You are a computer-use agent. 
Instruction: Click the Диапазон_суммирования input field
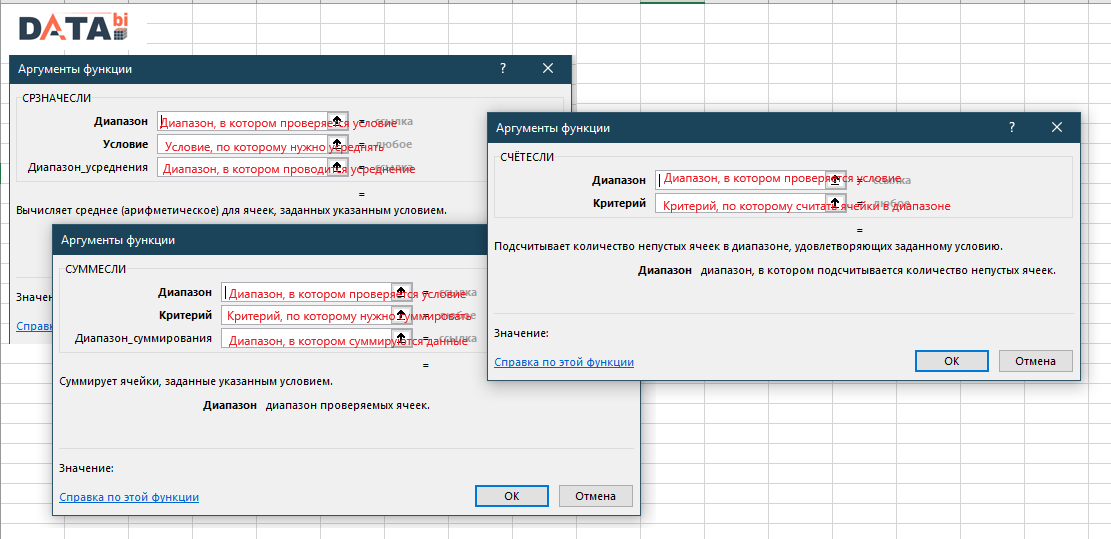pyautogui.click(x=307, y=339)
